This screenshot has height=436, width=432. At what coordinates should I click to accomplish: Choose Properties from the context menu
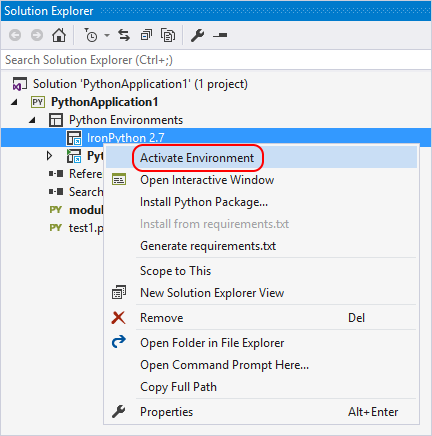[x=261, y=412]
